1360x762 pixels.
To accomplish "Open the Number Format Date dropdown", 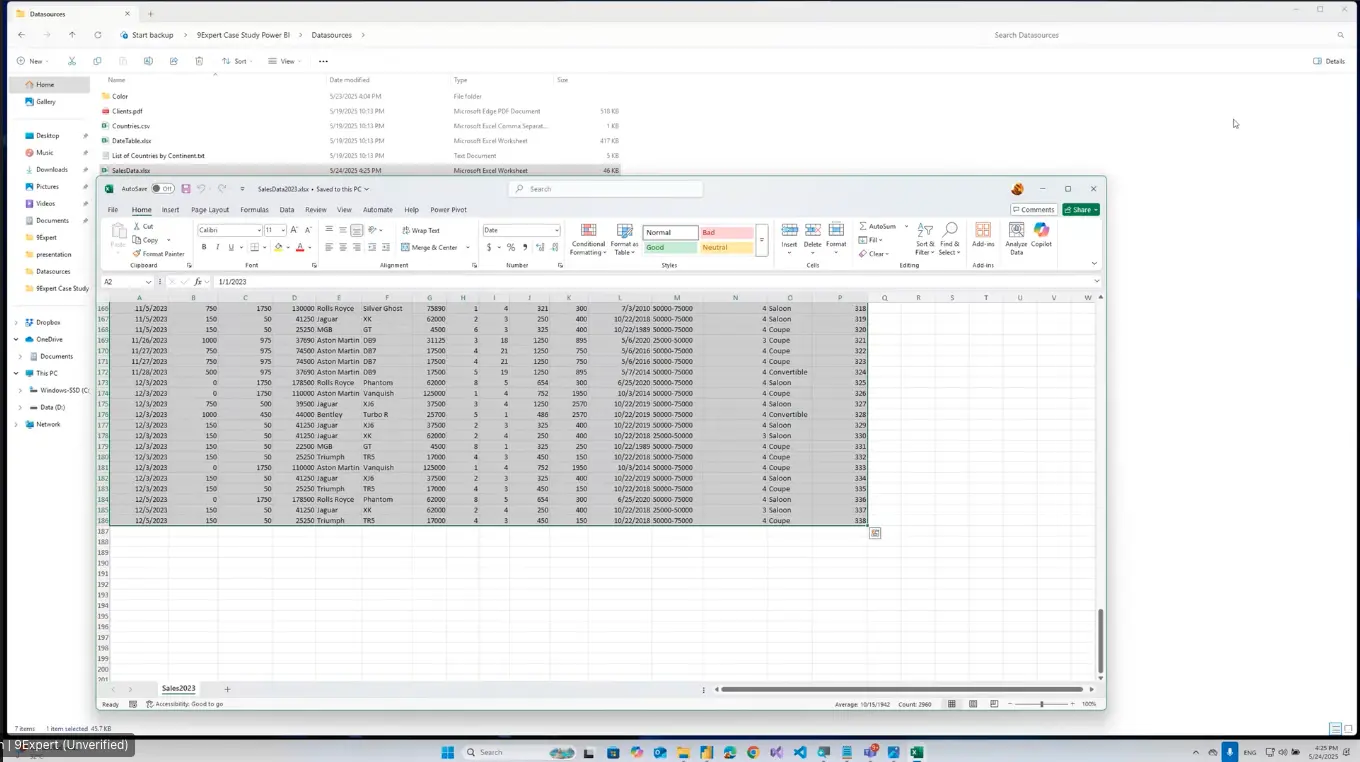I will 556,231.
